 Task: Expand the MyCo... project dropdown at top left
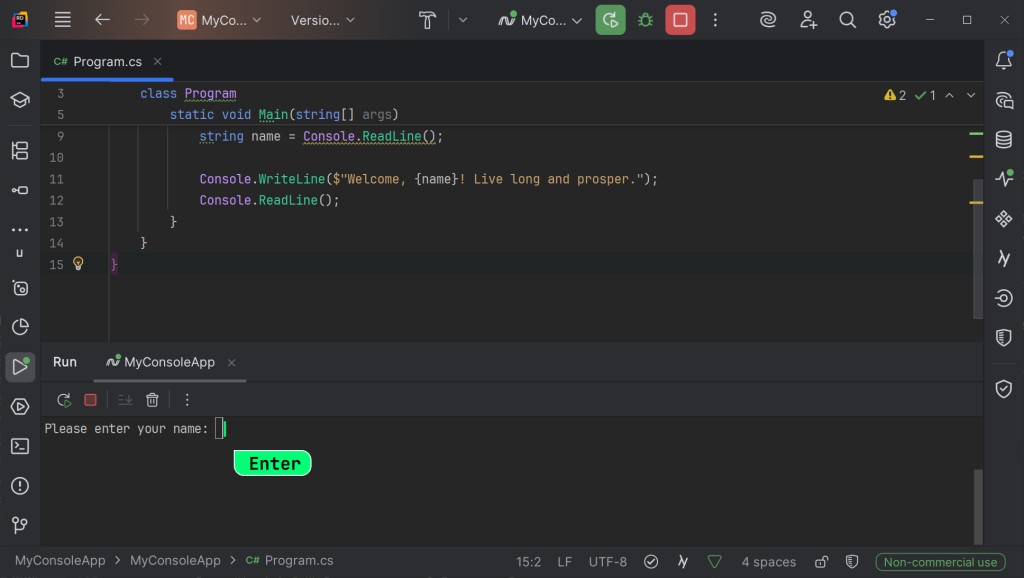tap(220, 20)
